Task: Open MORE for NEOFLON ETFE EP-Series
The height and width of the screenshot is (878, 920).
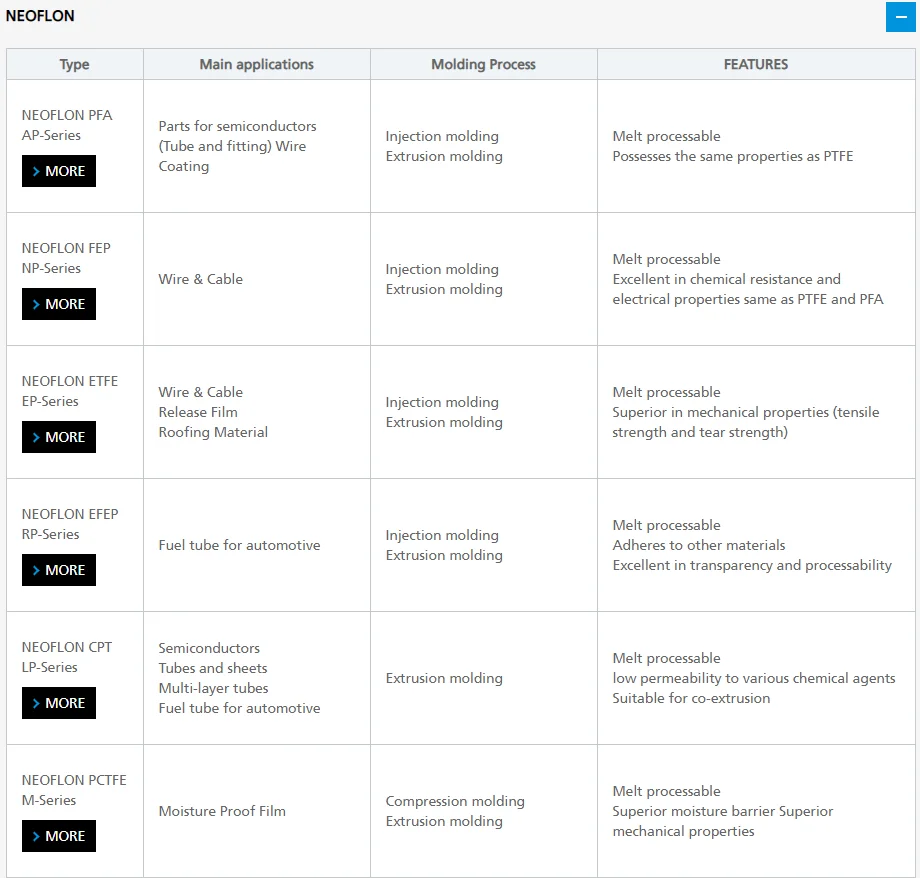Action: coord(59,437)
